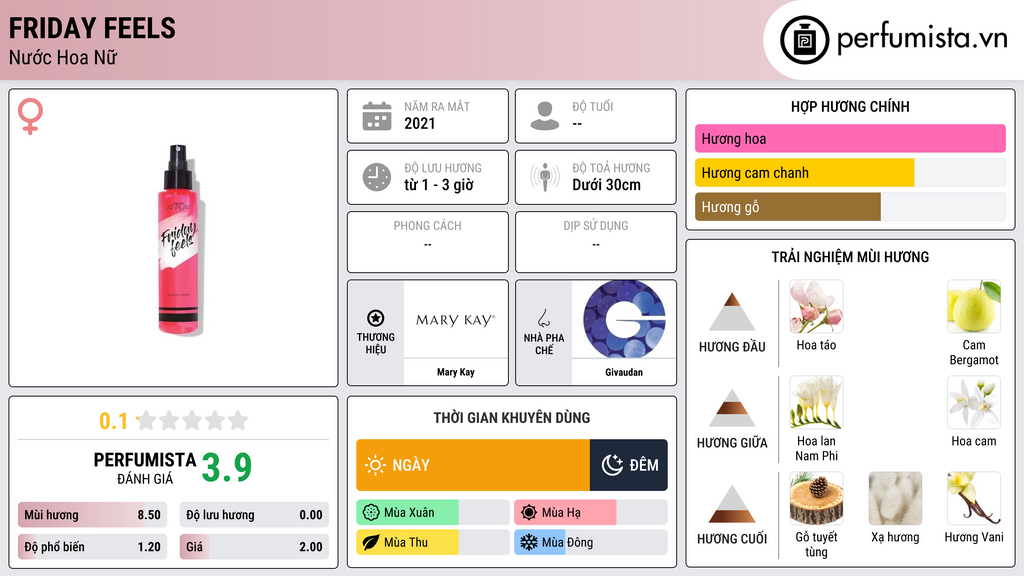Click the Mùa Đông season bar
Viewport: 1024px width, 576px height.
tap(590, 542)
